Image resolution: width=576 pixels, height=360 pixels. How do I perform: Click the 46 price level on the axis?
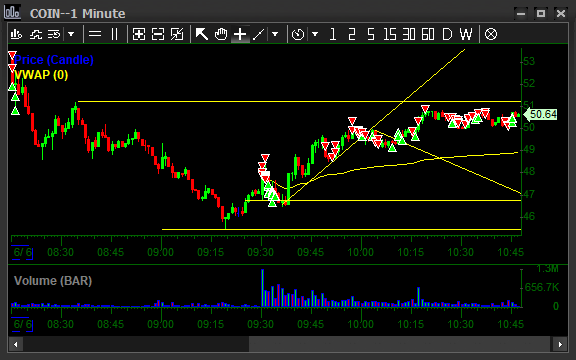(529, 216)
